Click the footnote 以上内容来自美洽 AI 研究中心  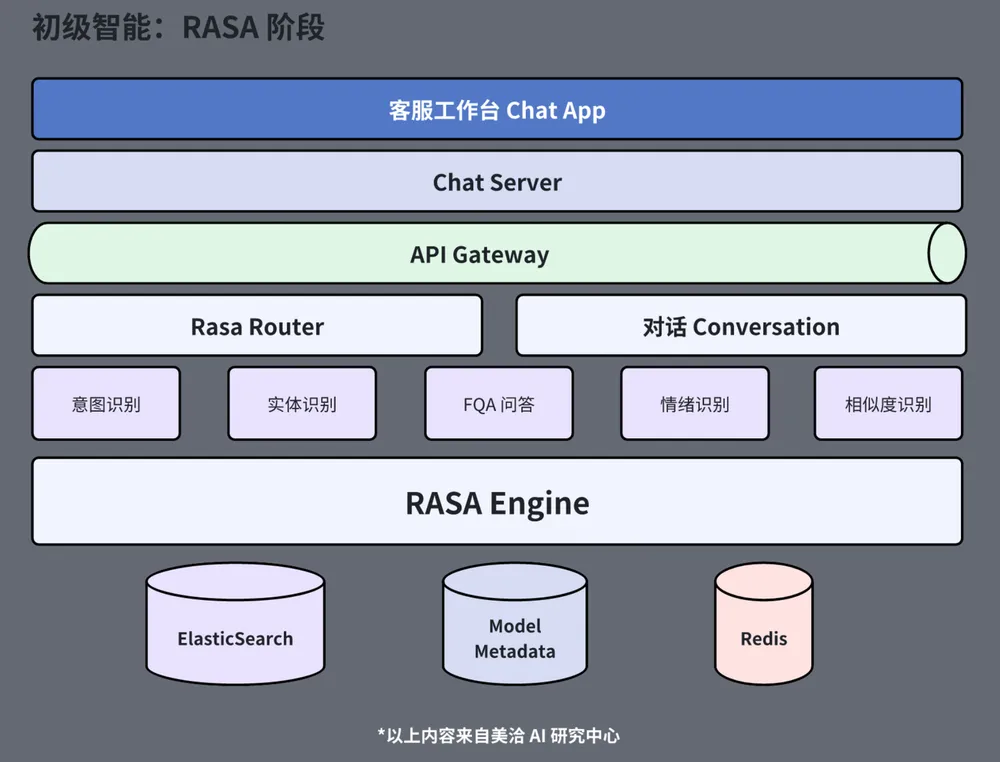coord(499,736)
